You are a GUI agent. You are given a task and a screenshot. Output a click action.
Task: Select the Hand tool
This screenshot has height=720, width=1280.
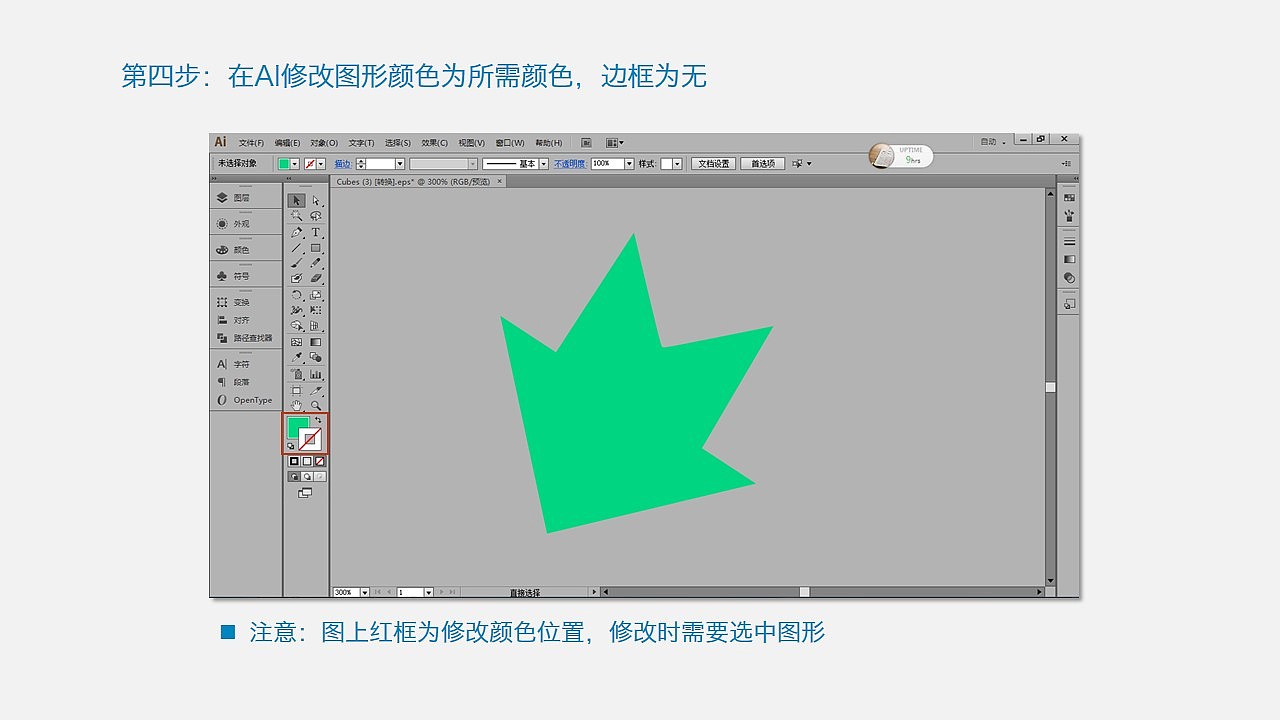pyautogui.click(x=296, y=405)
